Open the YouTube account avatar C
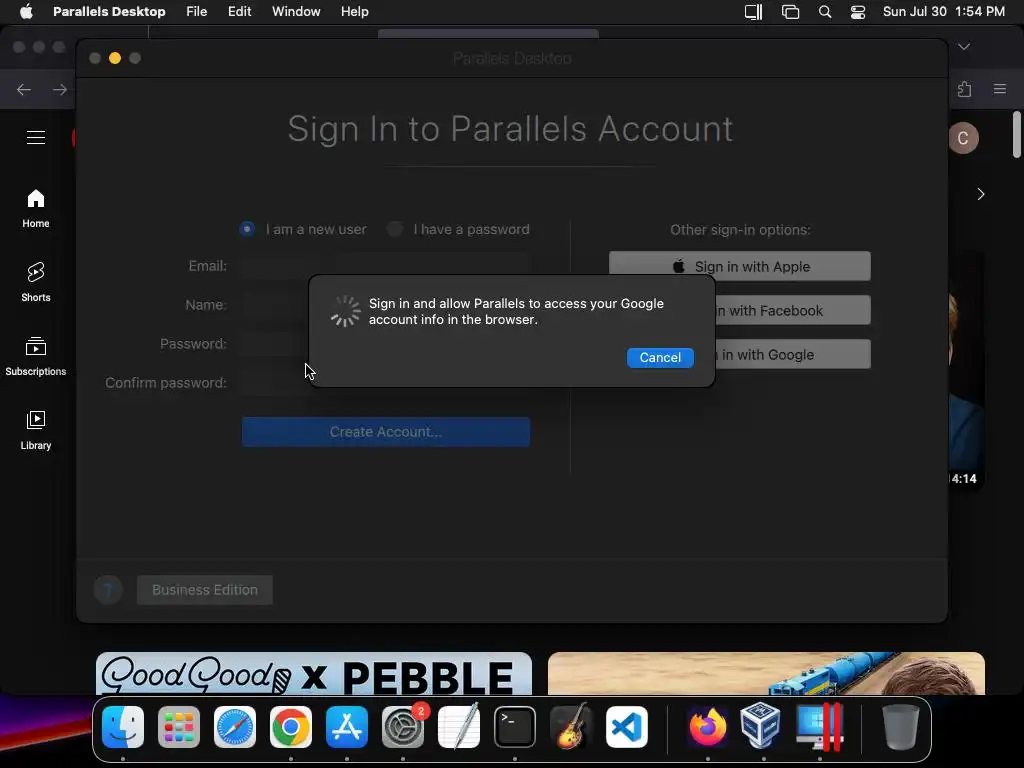This screenshot has height=768, width=1024. pos(963,138)
